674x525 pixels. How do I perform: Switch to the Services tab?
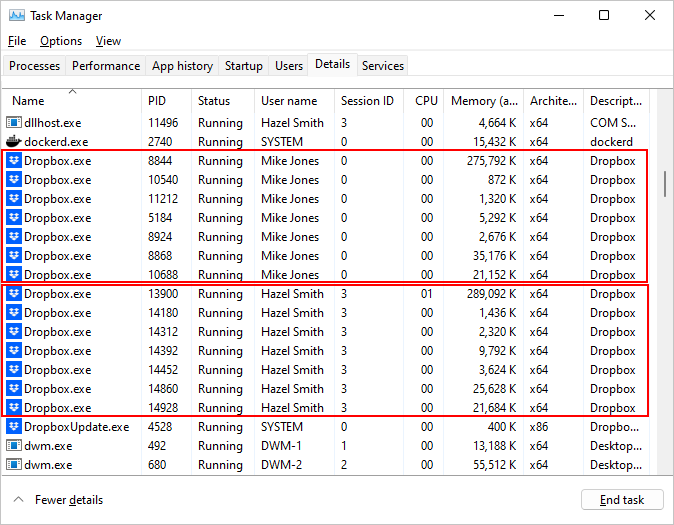tap(383, 66)
